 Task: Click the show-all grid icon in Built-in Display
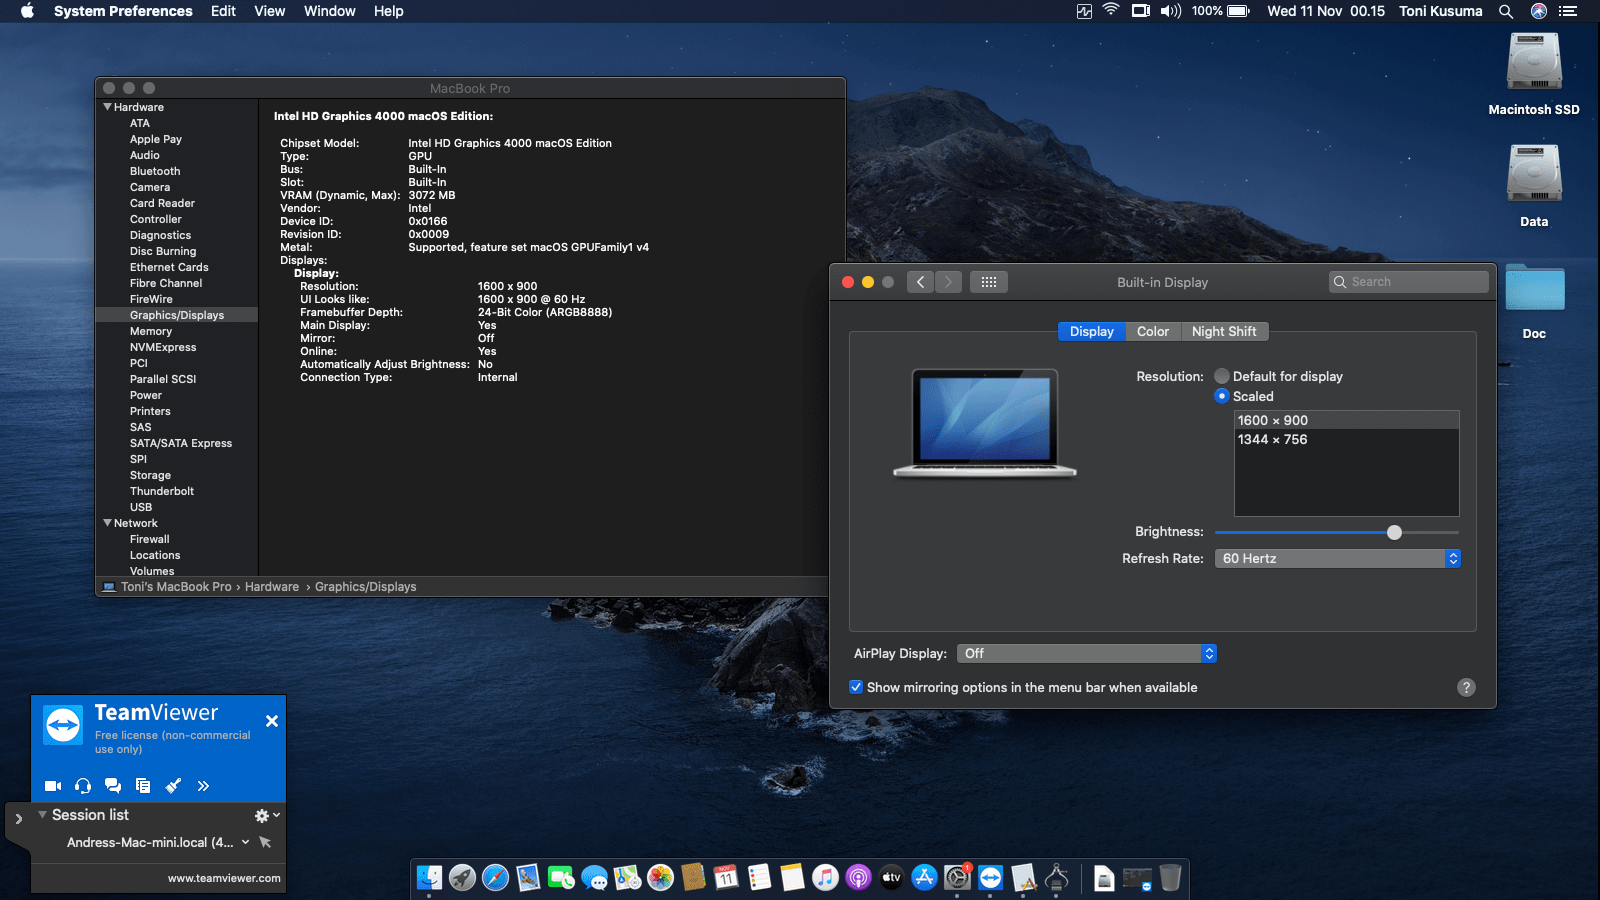click(x=988, y=282)
